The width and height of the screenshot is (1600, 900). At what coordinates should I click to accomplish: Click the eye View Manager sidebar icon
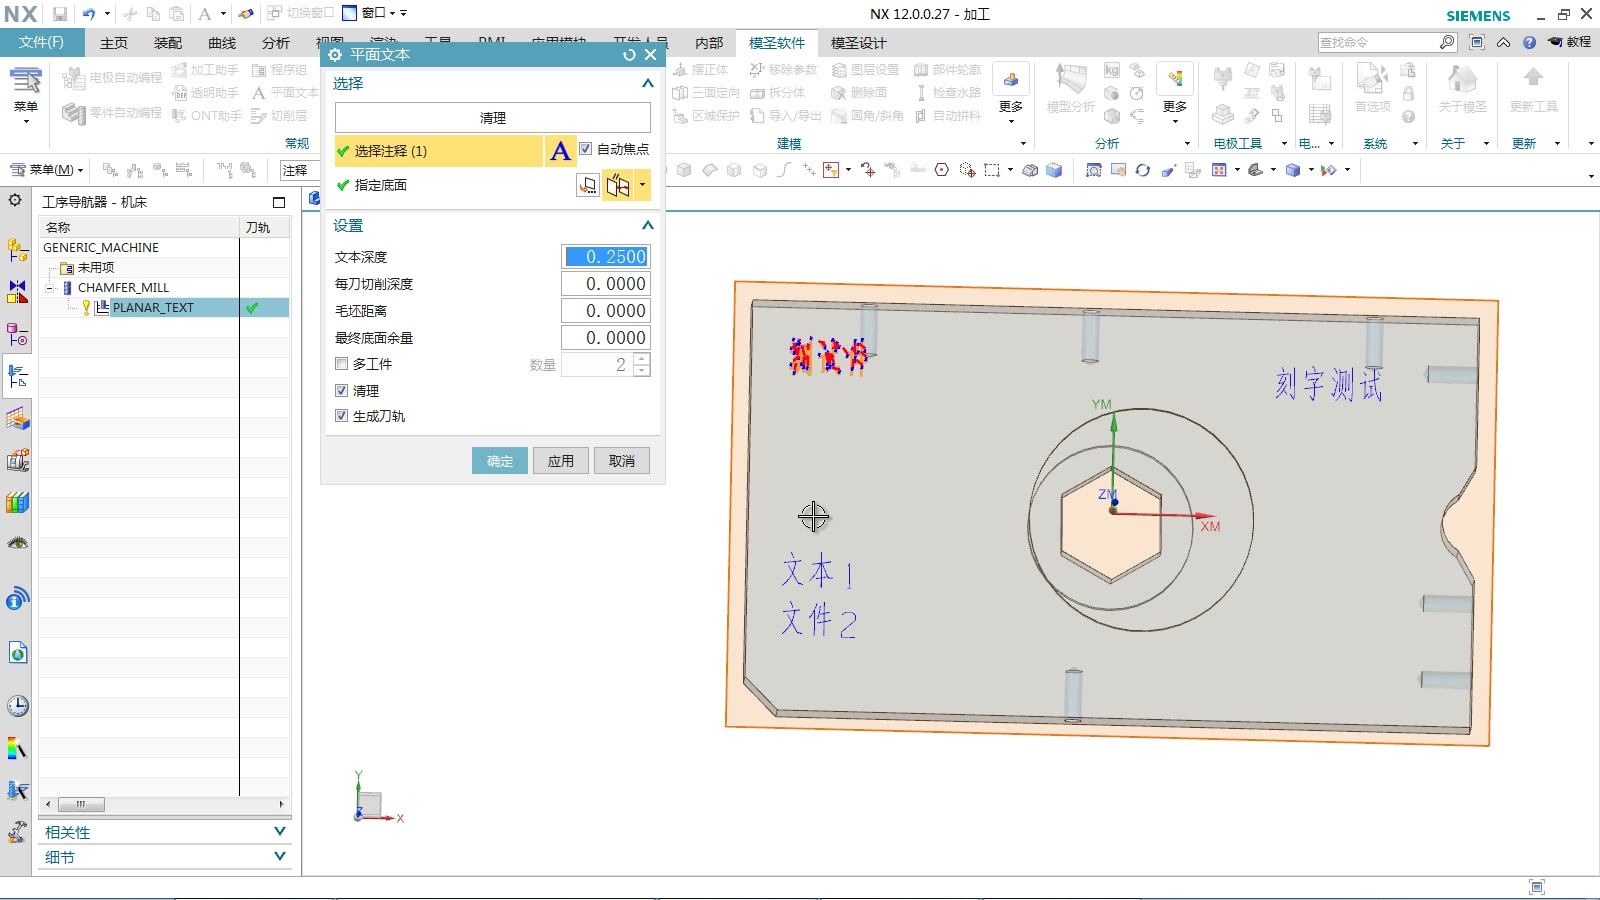pyautogui.click(x=17, y=544)
